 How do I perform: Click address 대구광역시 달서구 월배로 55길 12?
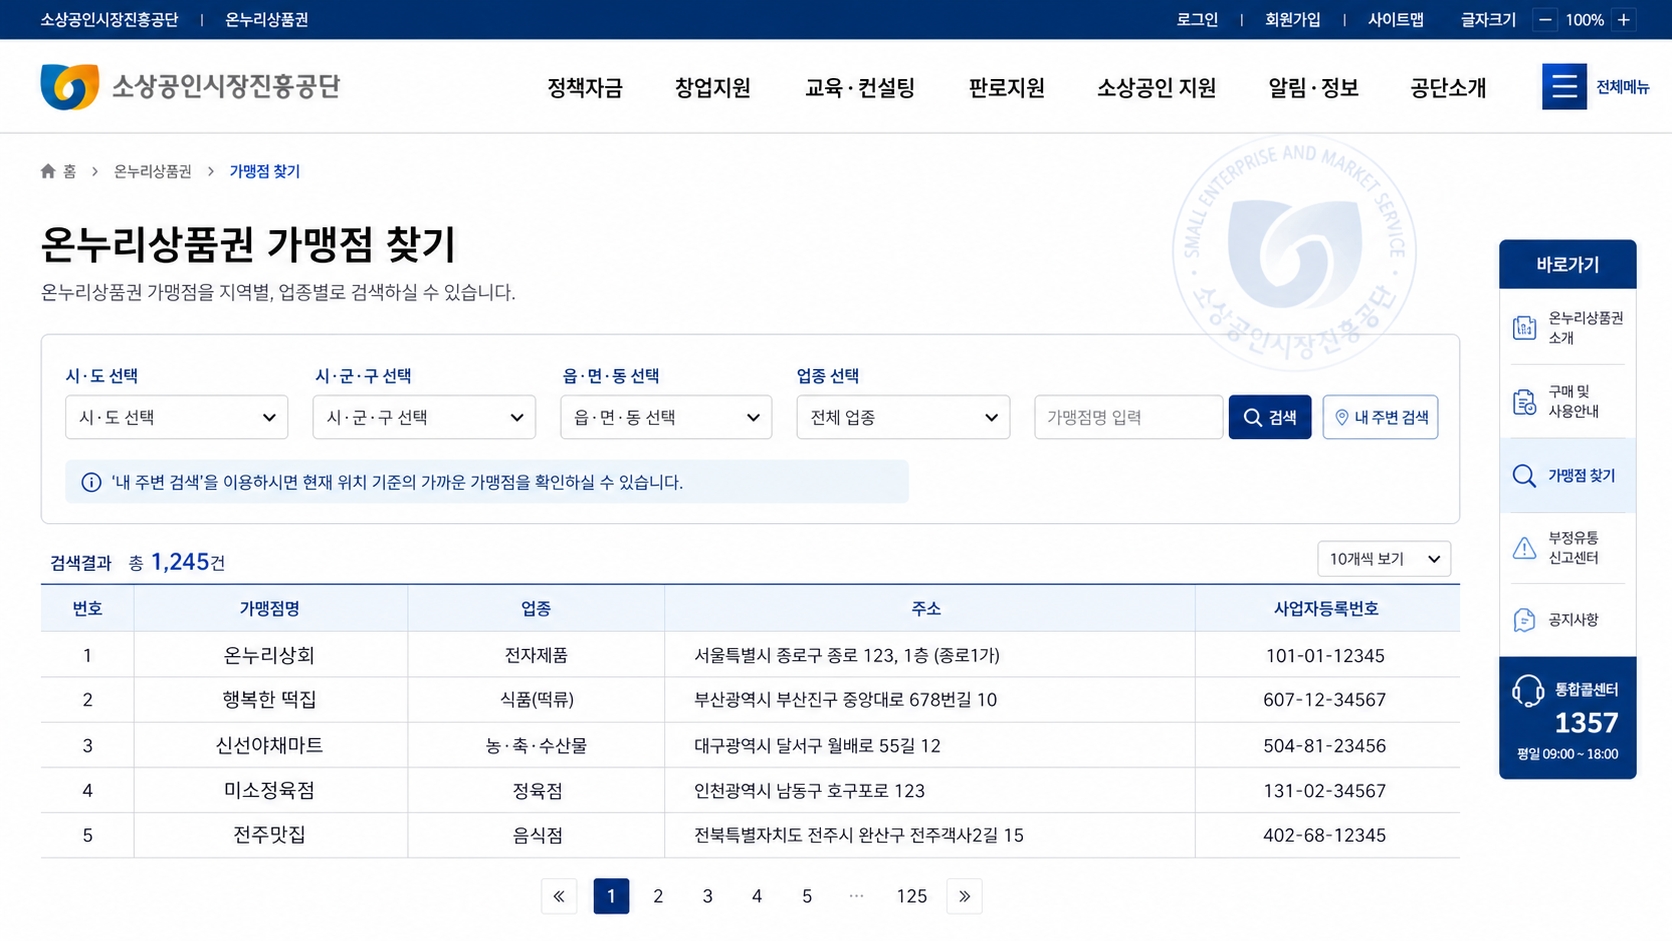[x=817, y=746]
